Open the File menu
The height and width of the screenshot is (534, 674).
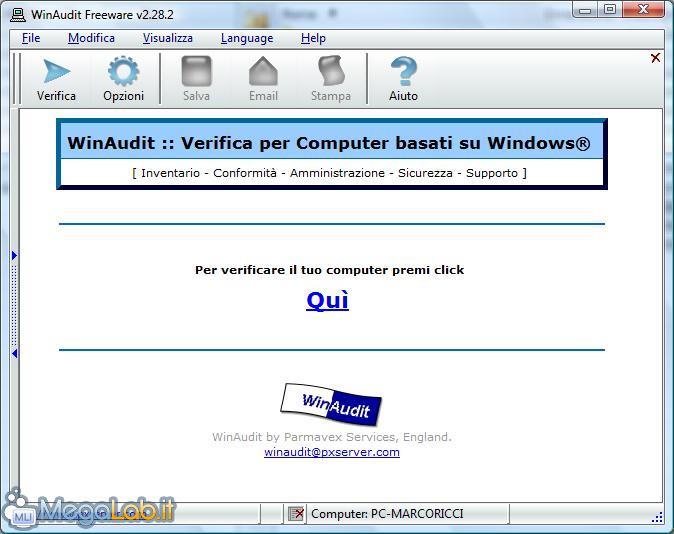(x=31, y=38)
